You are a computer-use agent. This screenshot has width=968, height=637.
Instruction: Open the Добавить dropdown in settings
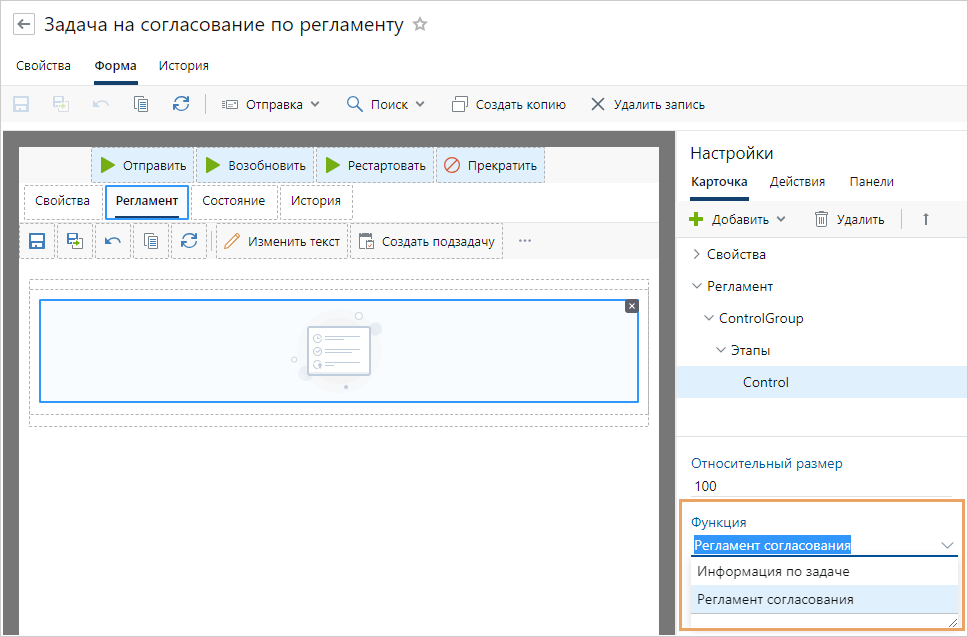(x=738, y=219)
